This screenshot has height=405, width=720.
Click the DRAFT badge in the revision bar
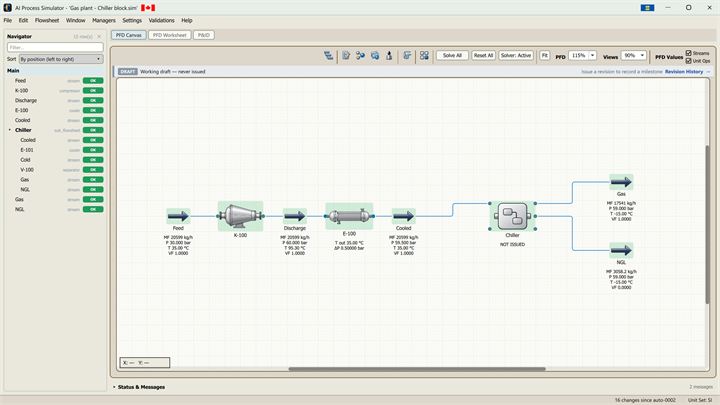(x=128, y=72)
